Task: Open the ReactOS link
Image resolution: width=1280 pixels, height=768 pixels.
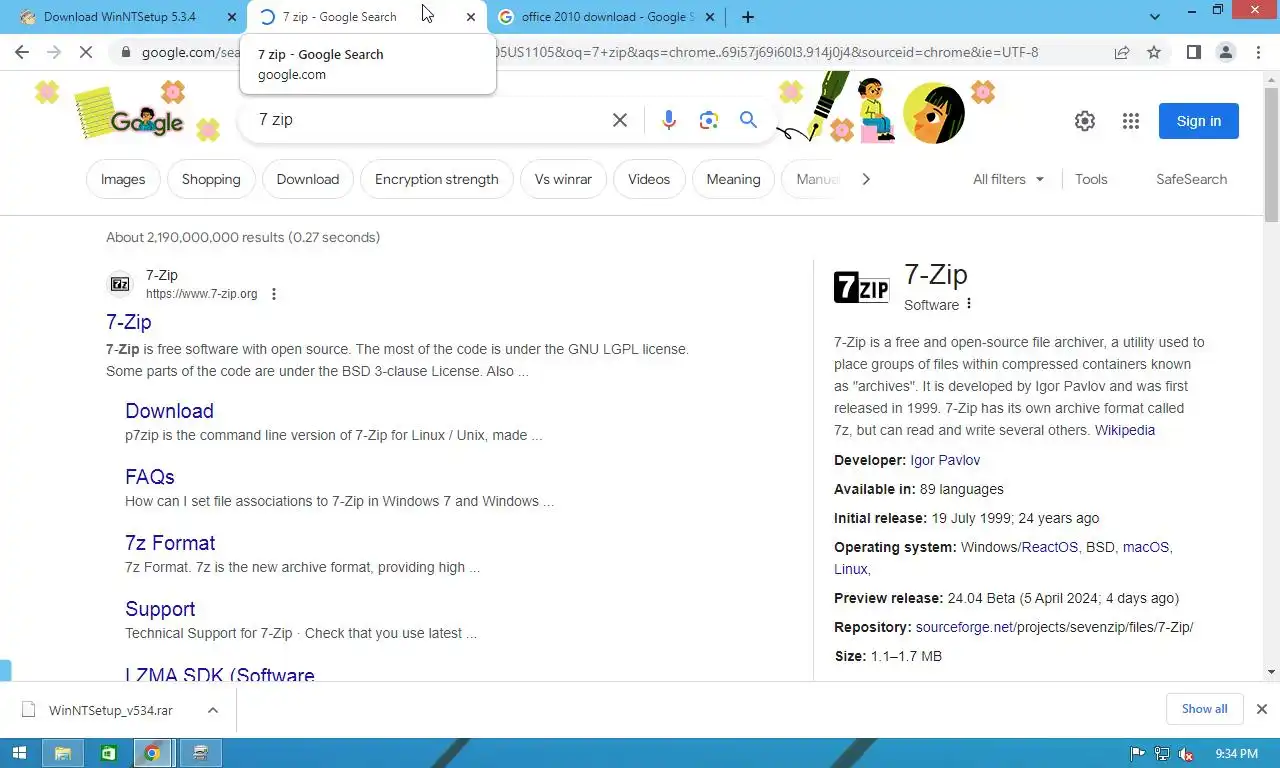Action: pyautogui.click(x=1050, y=547)
